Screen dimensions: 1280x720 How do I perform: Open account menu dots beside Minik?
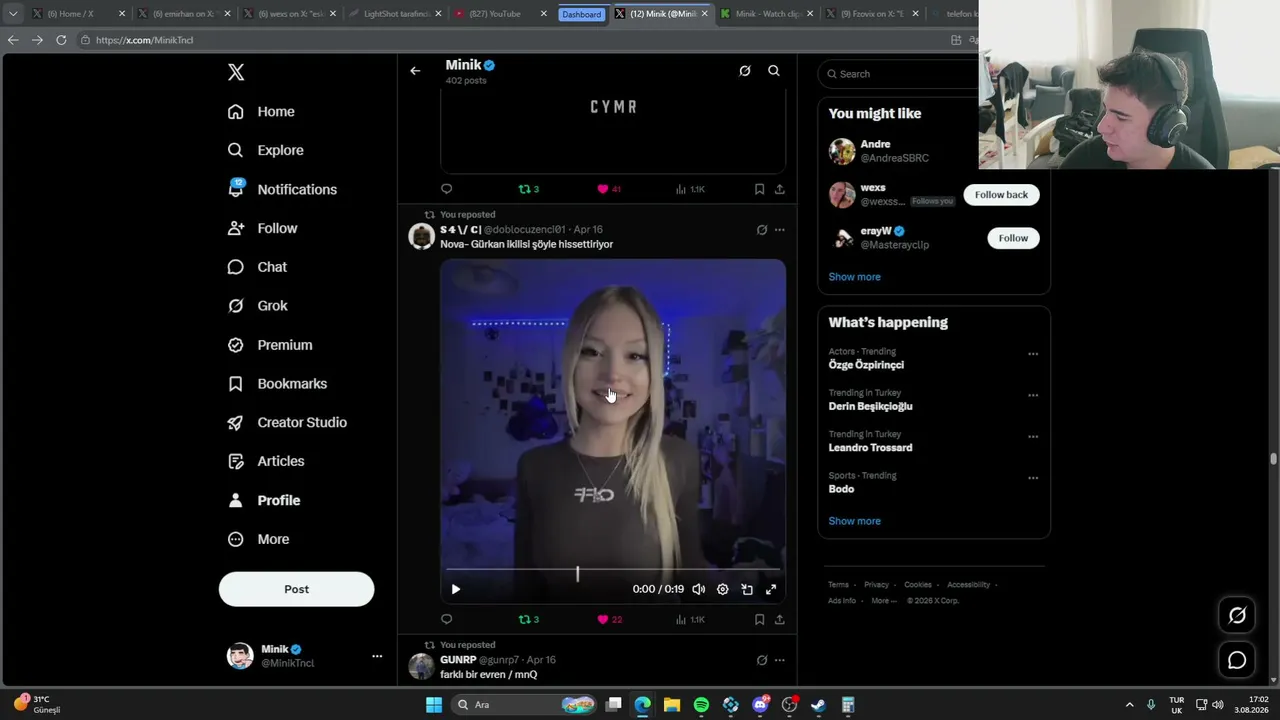click(x=377, y=656)
